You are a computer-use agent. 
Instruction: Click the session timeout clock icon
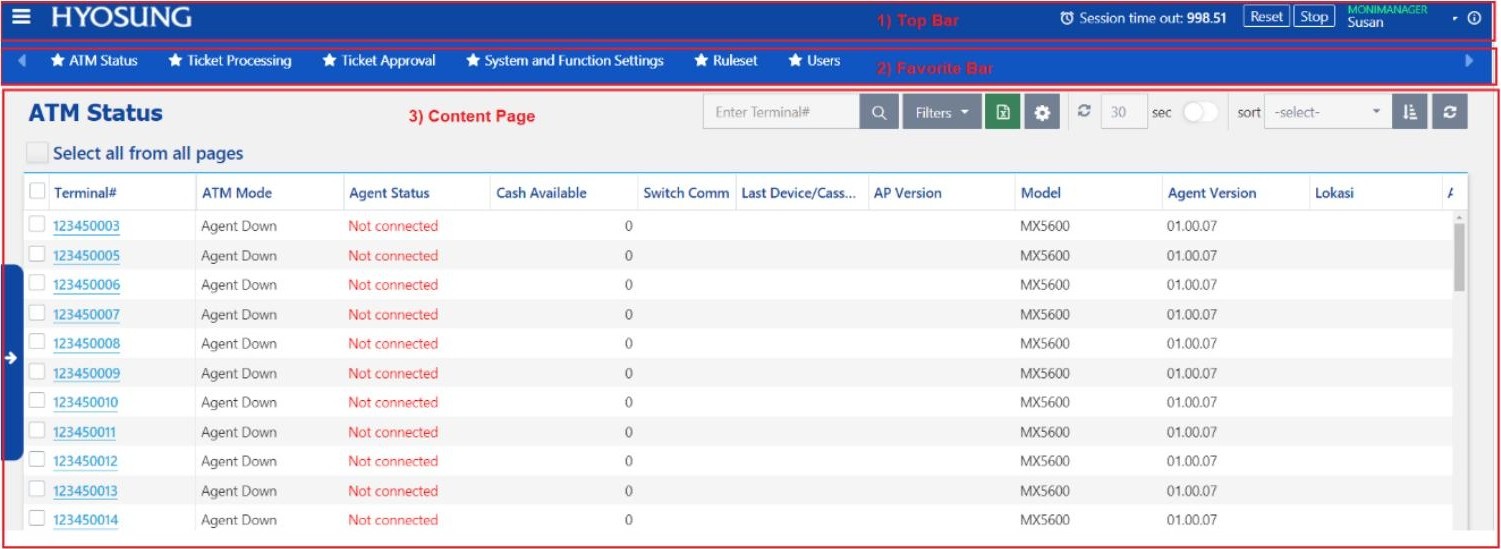pos(1067,18)
